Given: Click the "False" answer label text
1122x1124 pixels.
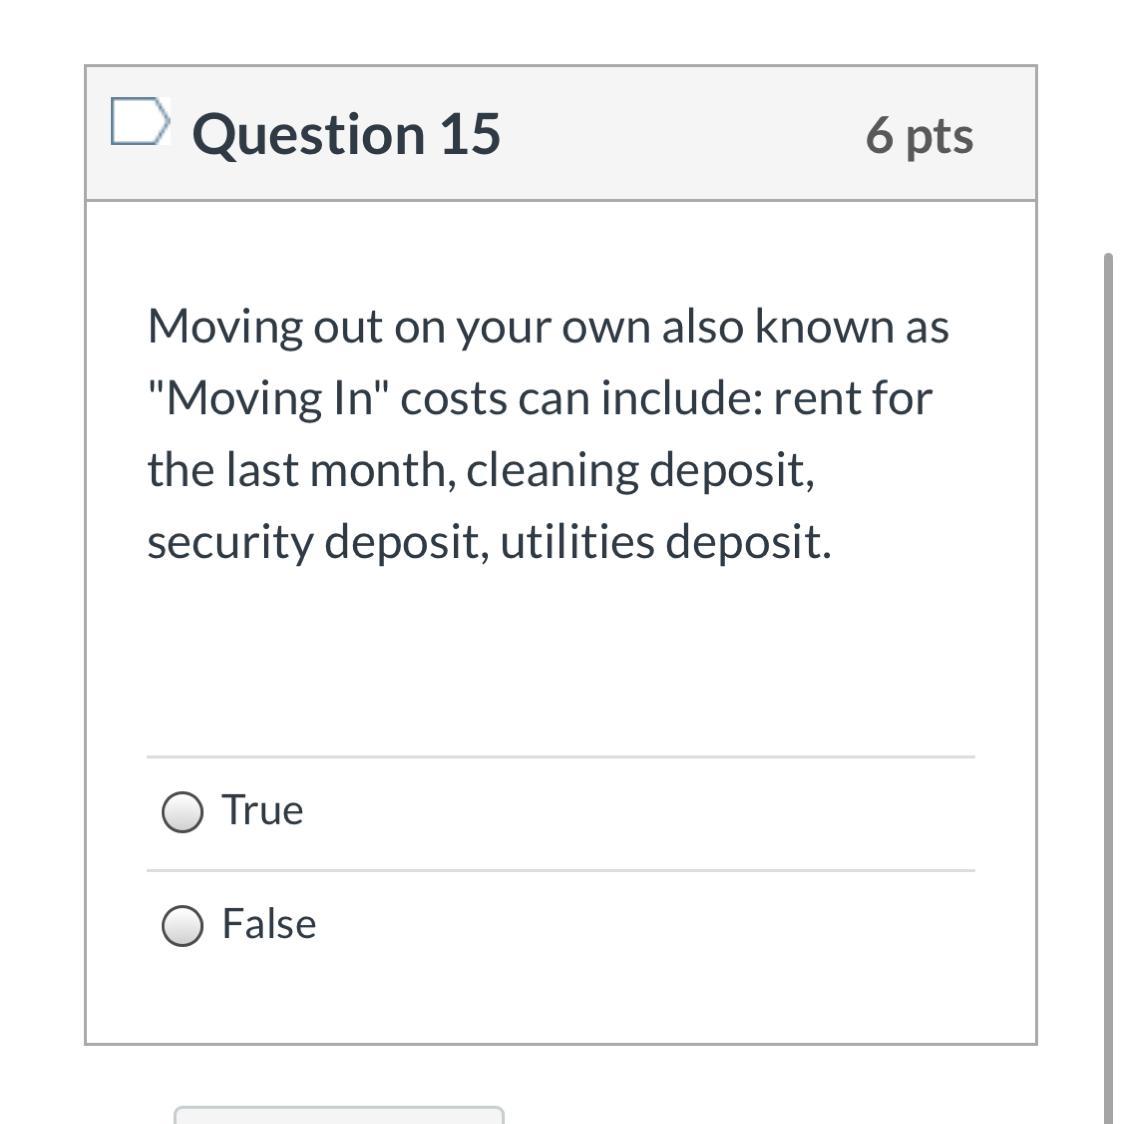Looking at the screenshot, I should pyautogui.click(x=269, y=924).
